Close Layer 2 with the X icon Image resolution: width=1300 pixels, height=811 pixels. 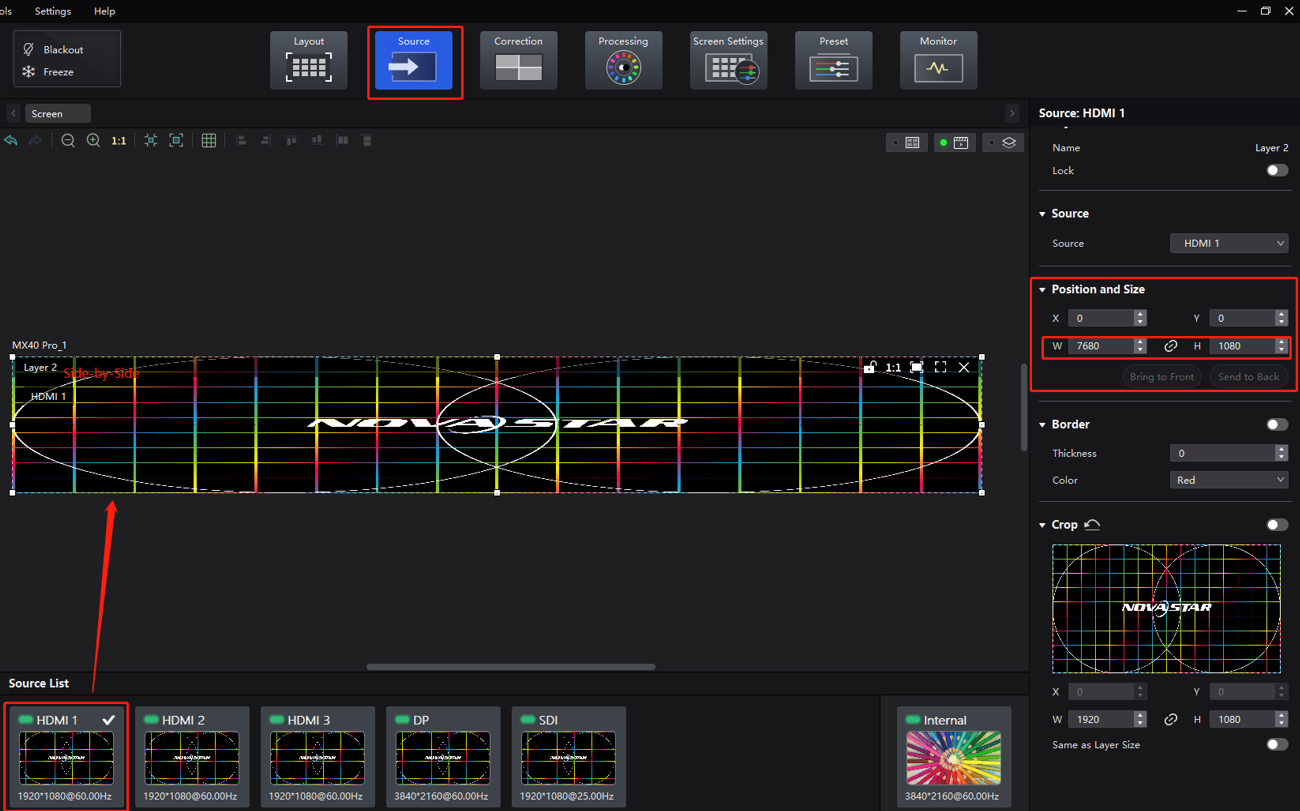tap(964, 368)
